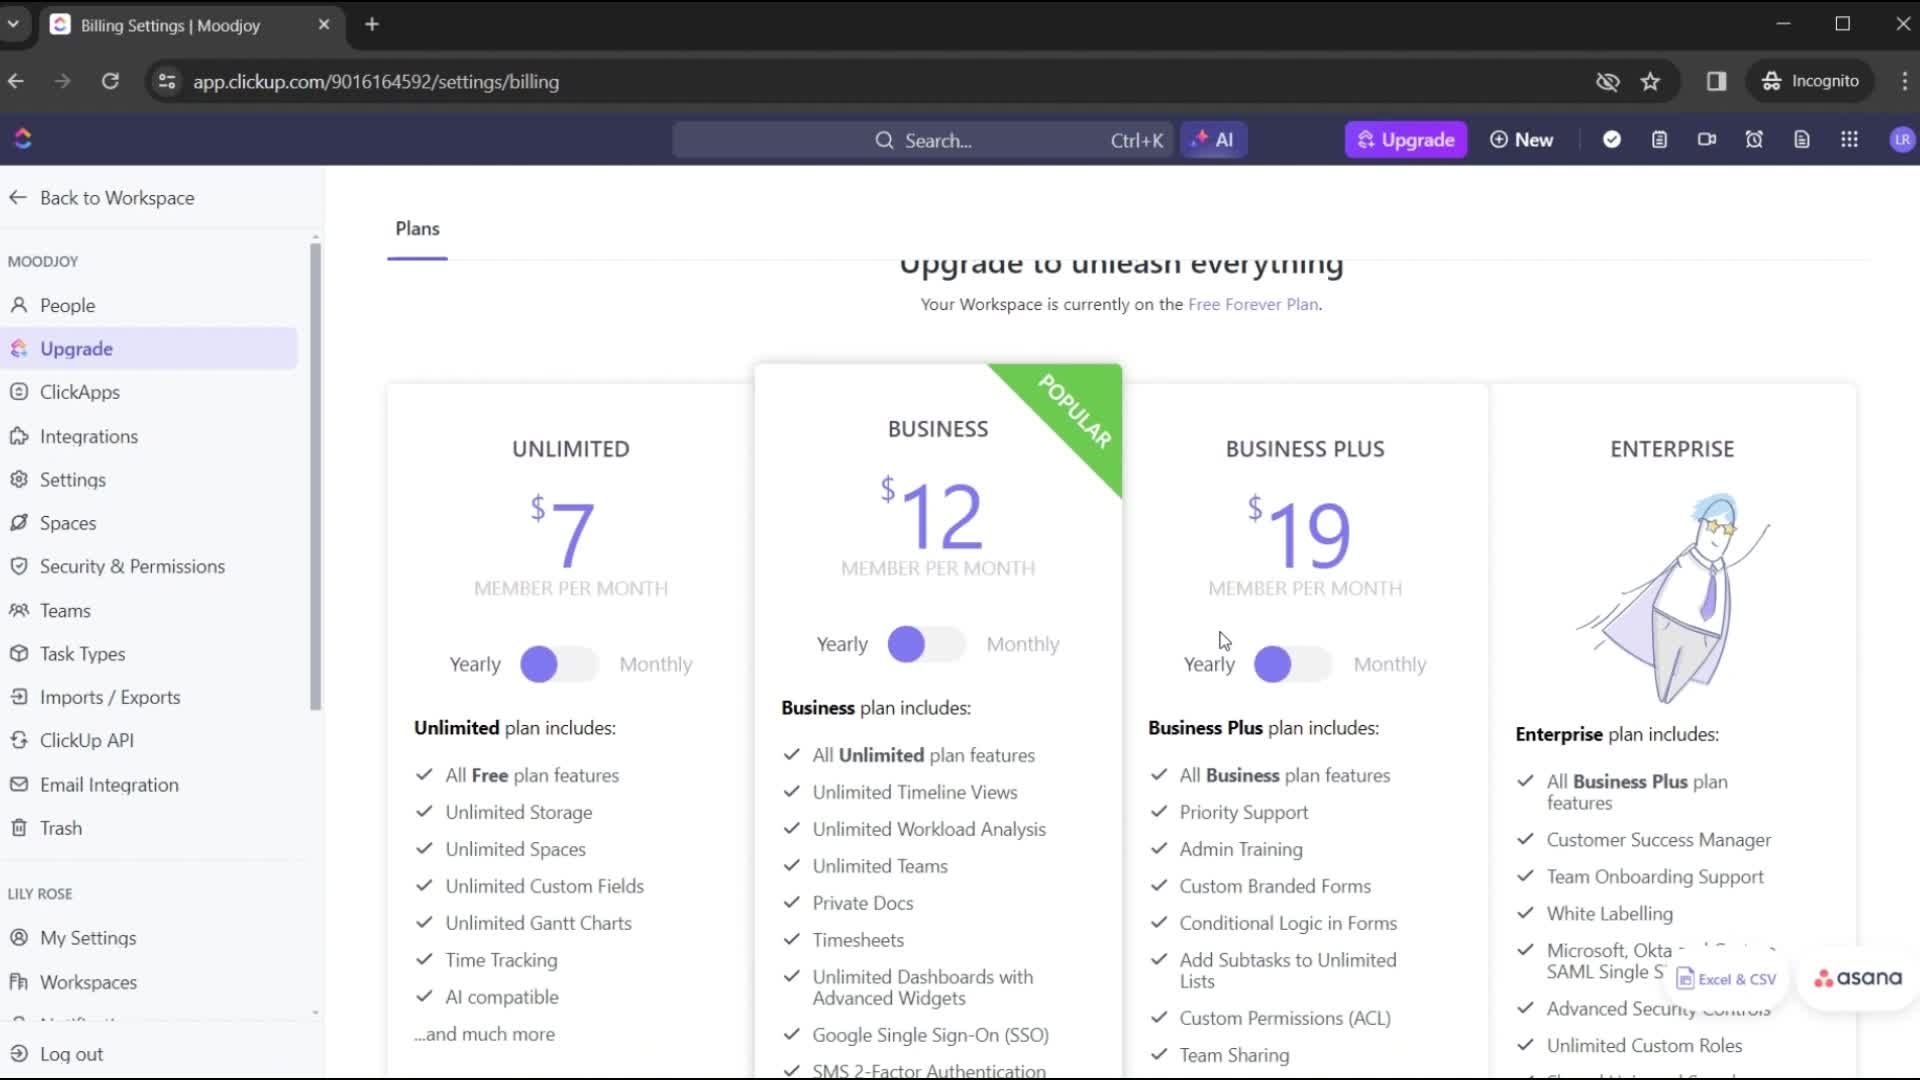This screenshot has height=1080, width=1920.
Task: Open the LR user avatar menu
Action: click(x=1901, y=140)
